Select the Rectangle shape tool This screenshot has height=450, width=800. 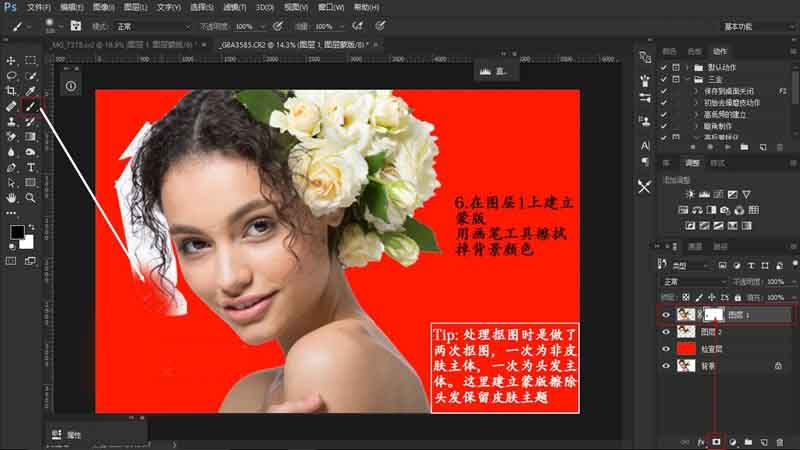tap(30, 183)
